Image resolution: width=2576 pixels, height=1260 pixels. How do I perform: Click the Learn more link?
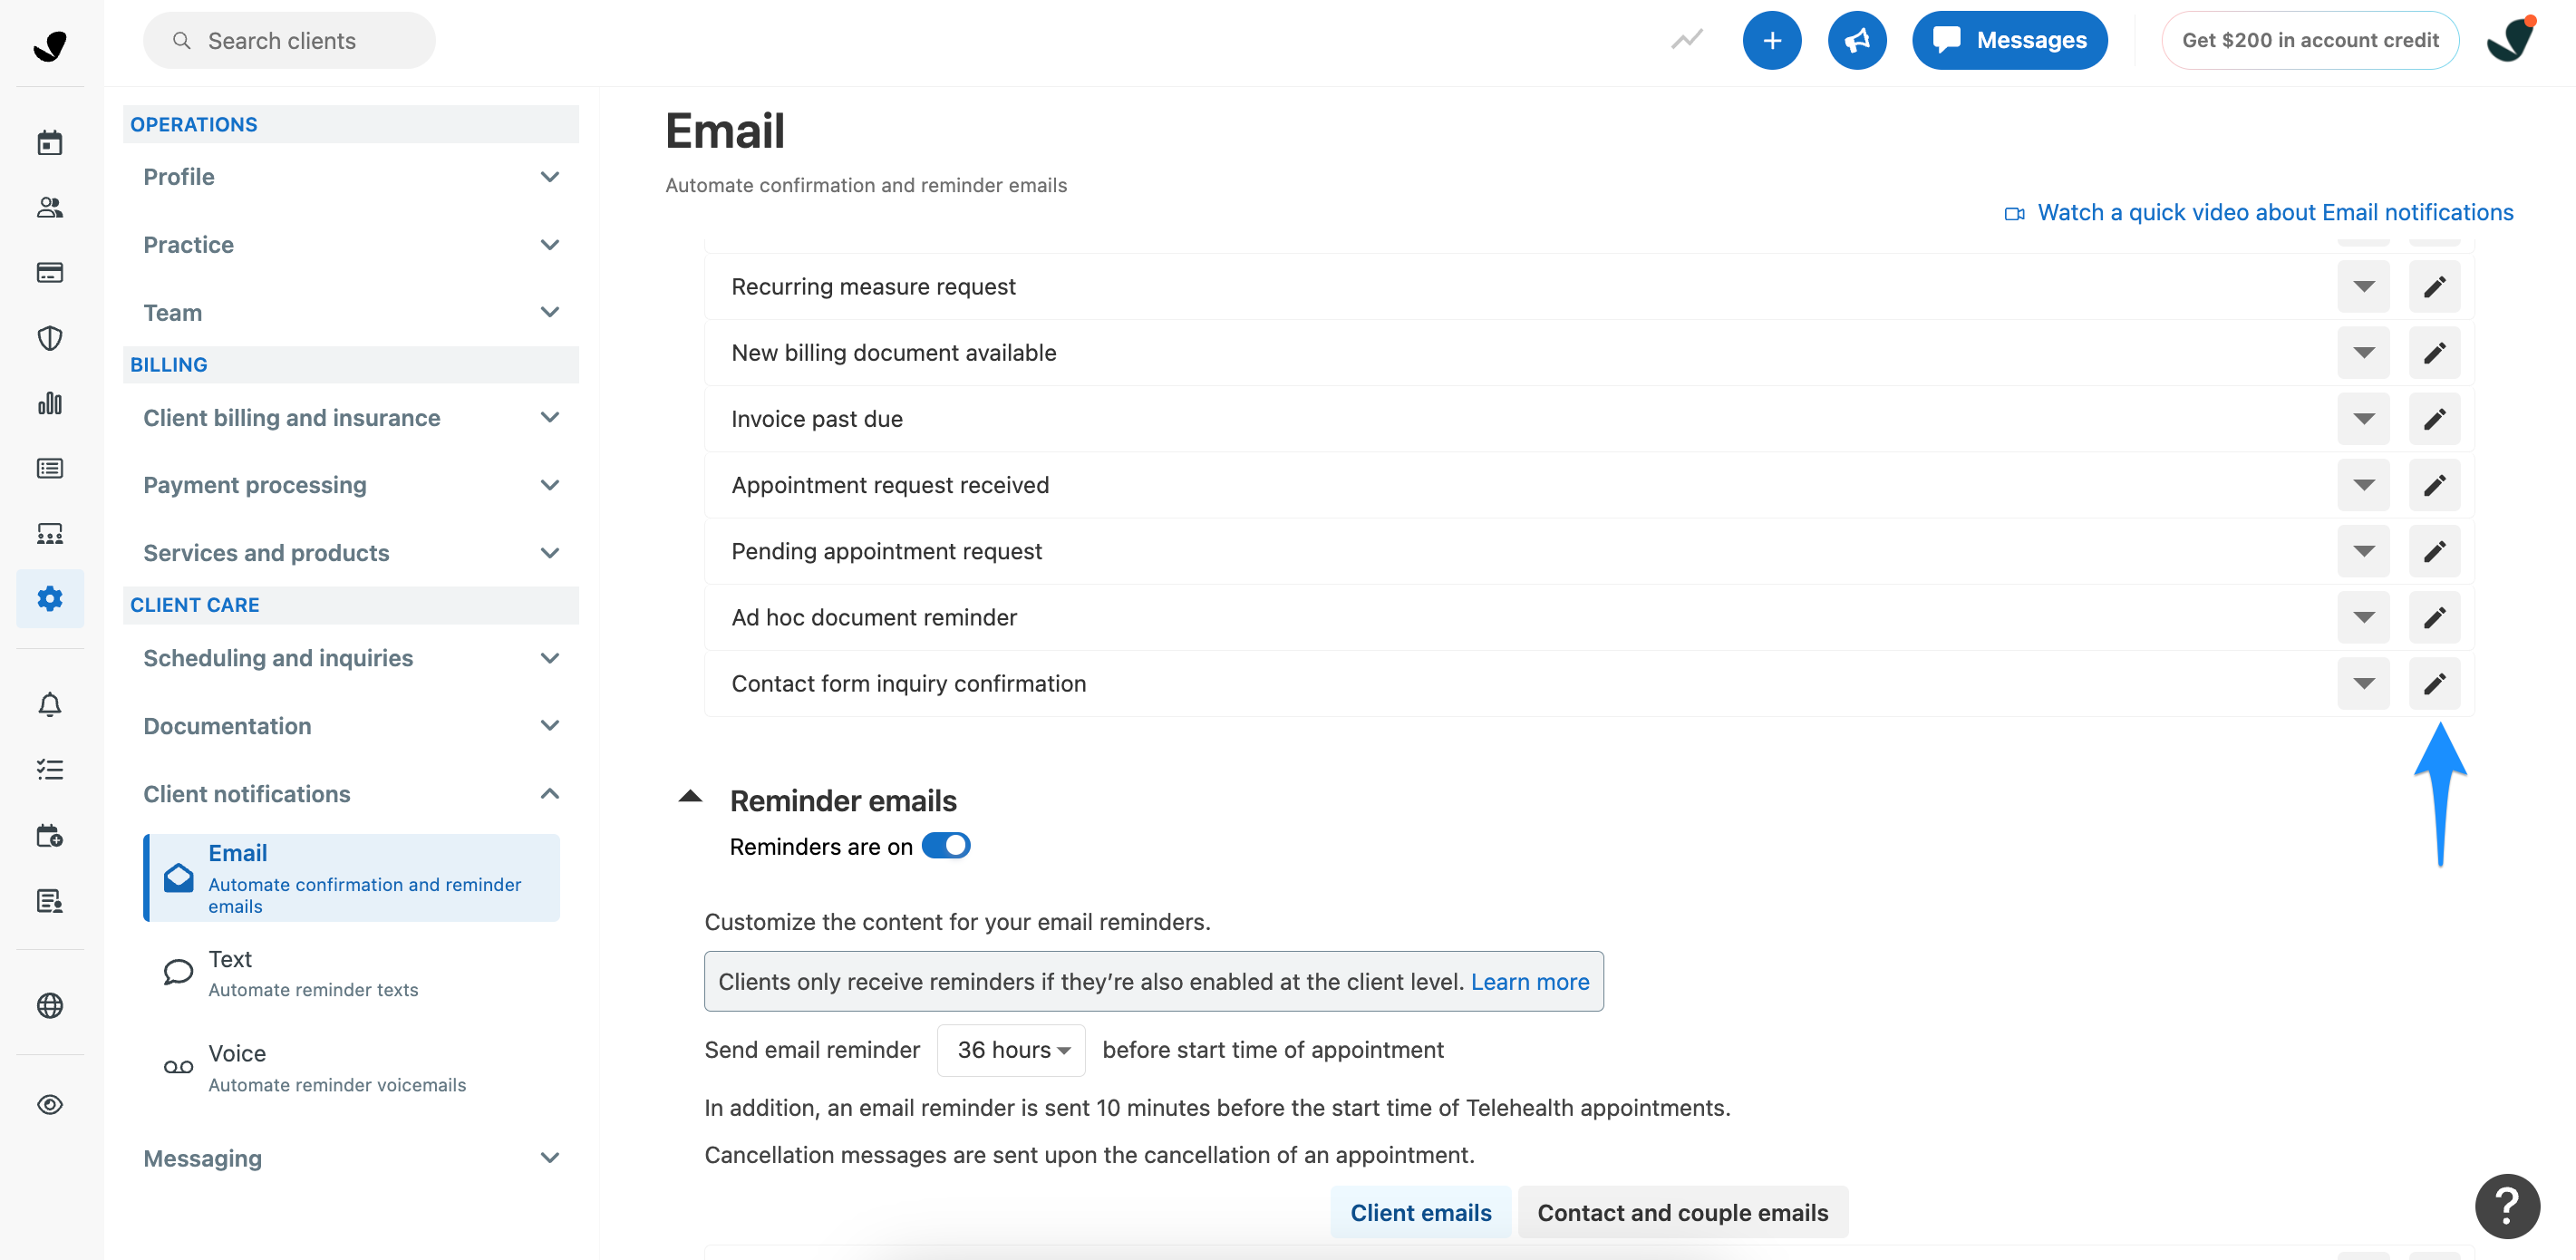[x=1530, y=981]
